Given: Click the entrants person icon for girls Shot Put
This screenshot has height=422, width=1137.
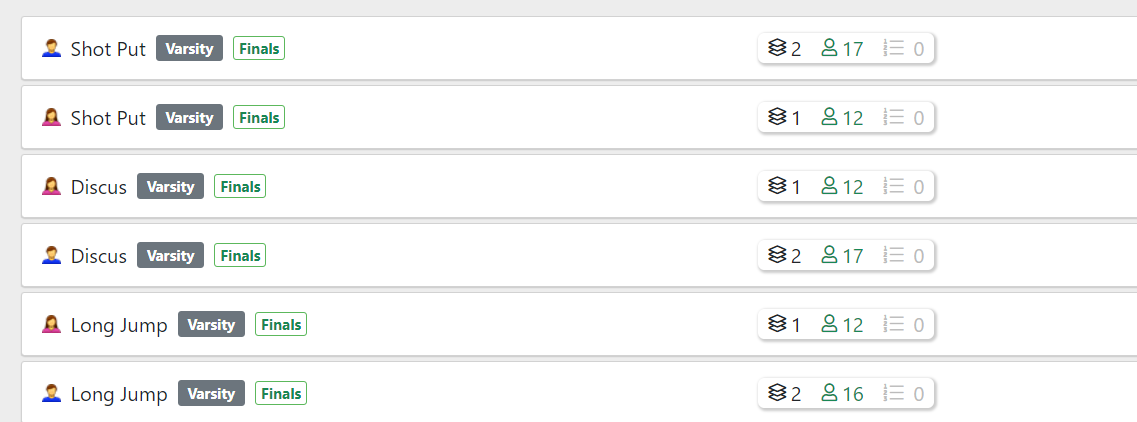Looking at the screenshot, I should 829,117.
